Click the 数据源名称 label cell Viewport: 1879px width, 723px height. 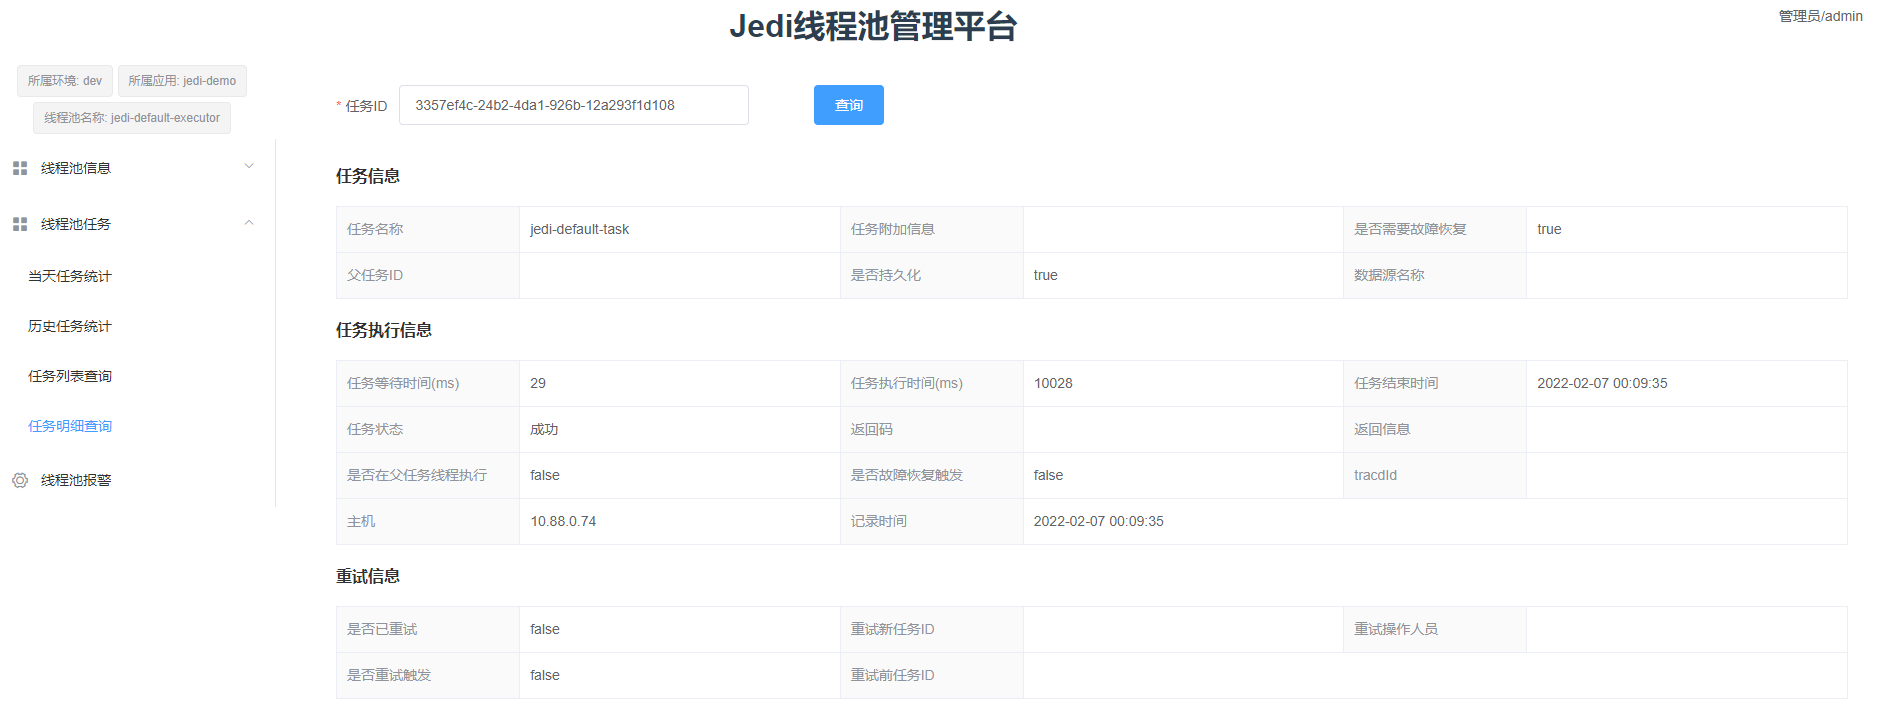point(1435,275)
